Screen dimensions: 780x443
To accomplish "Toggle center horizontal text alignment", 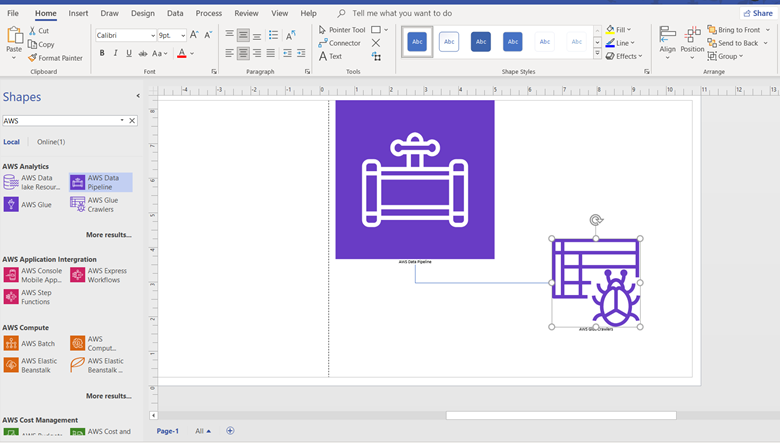I will pos(243,53).
